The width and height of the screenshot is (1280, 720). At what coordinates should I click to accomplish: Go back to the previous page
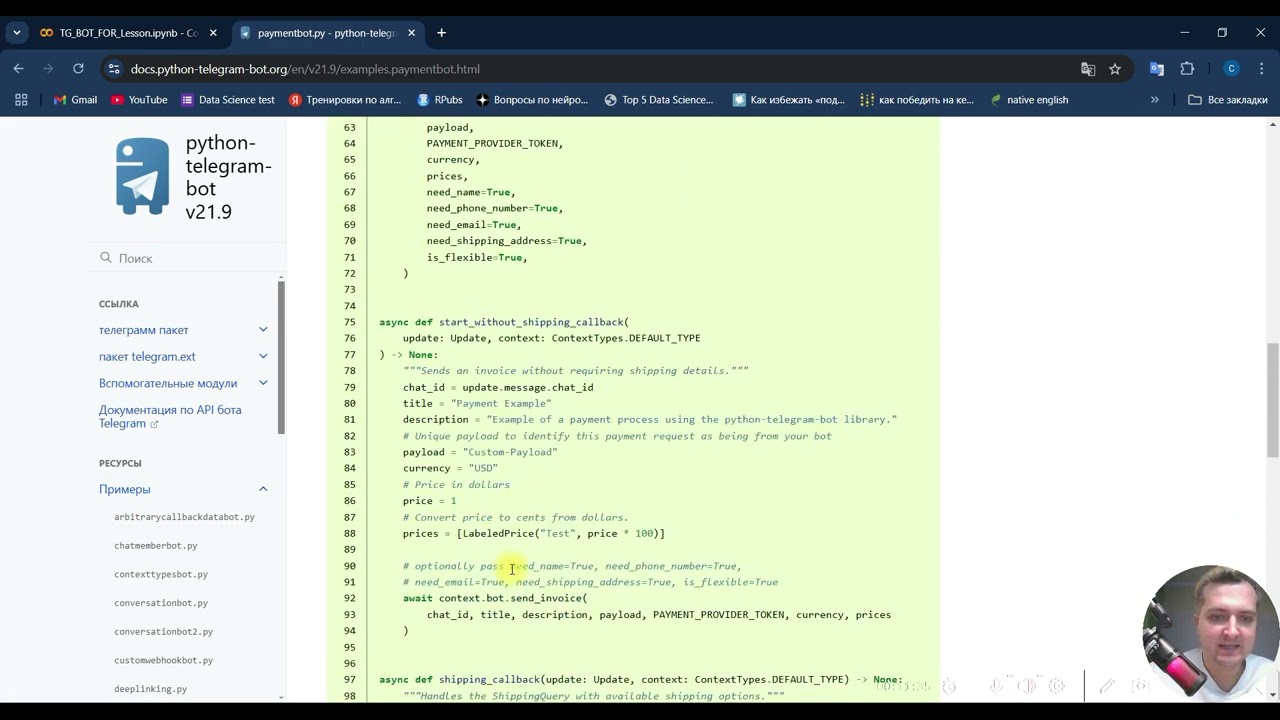[x=18, y=69]
